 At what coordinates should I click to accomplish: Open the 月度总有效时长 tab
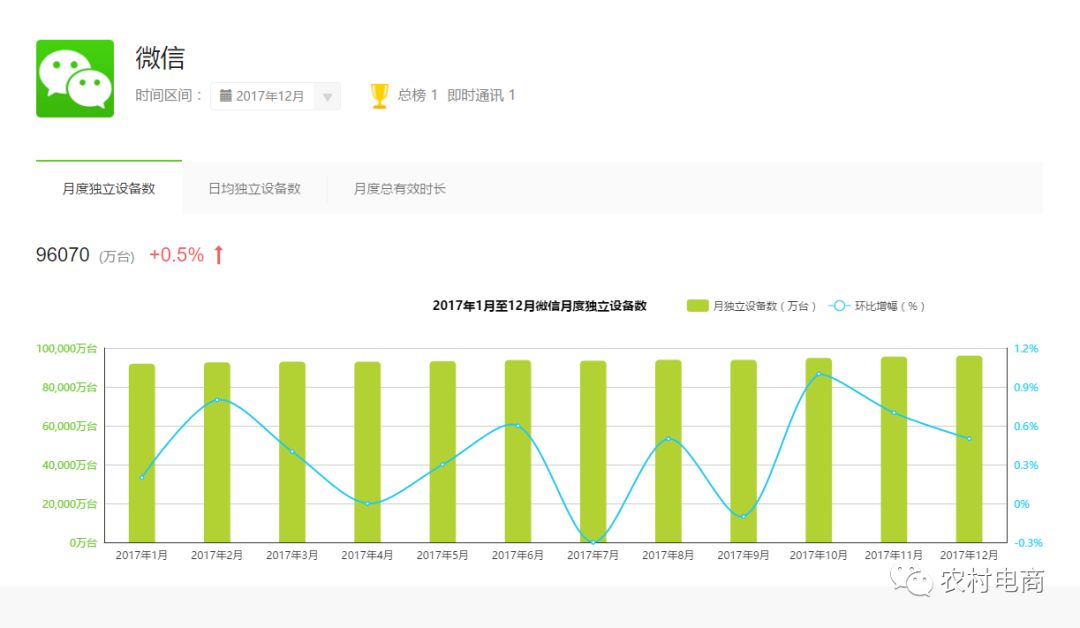[399, 188]
